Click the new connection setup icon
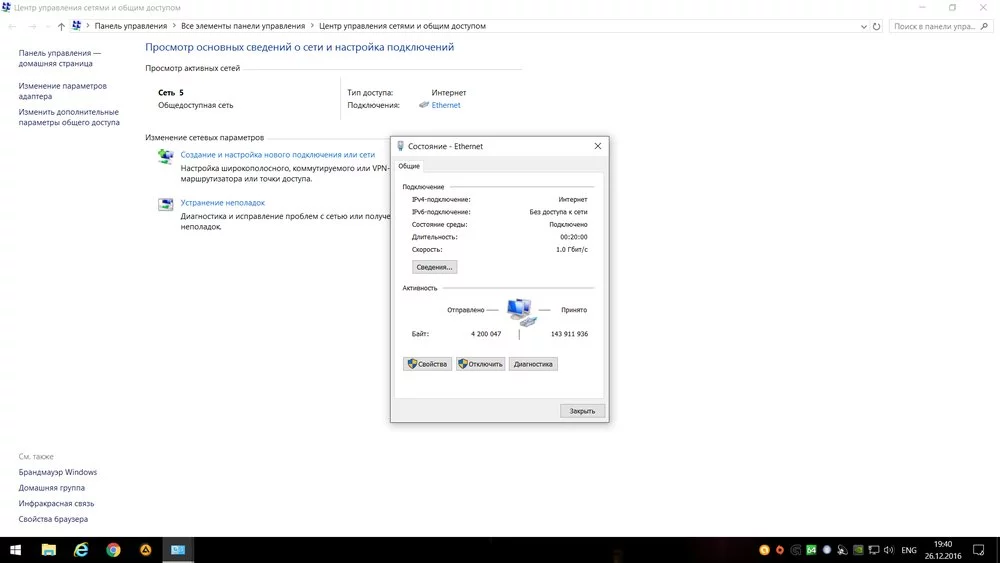The width and height of the screenshot is (1000, 563). [166, 157]
